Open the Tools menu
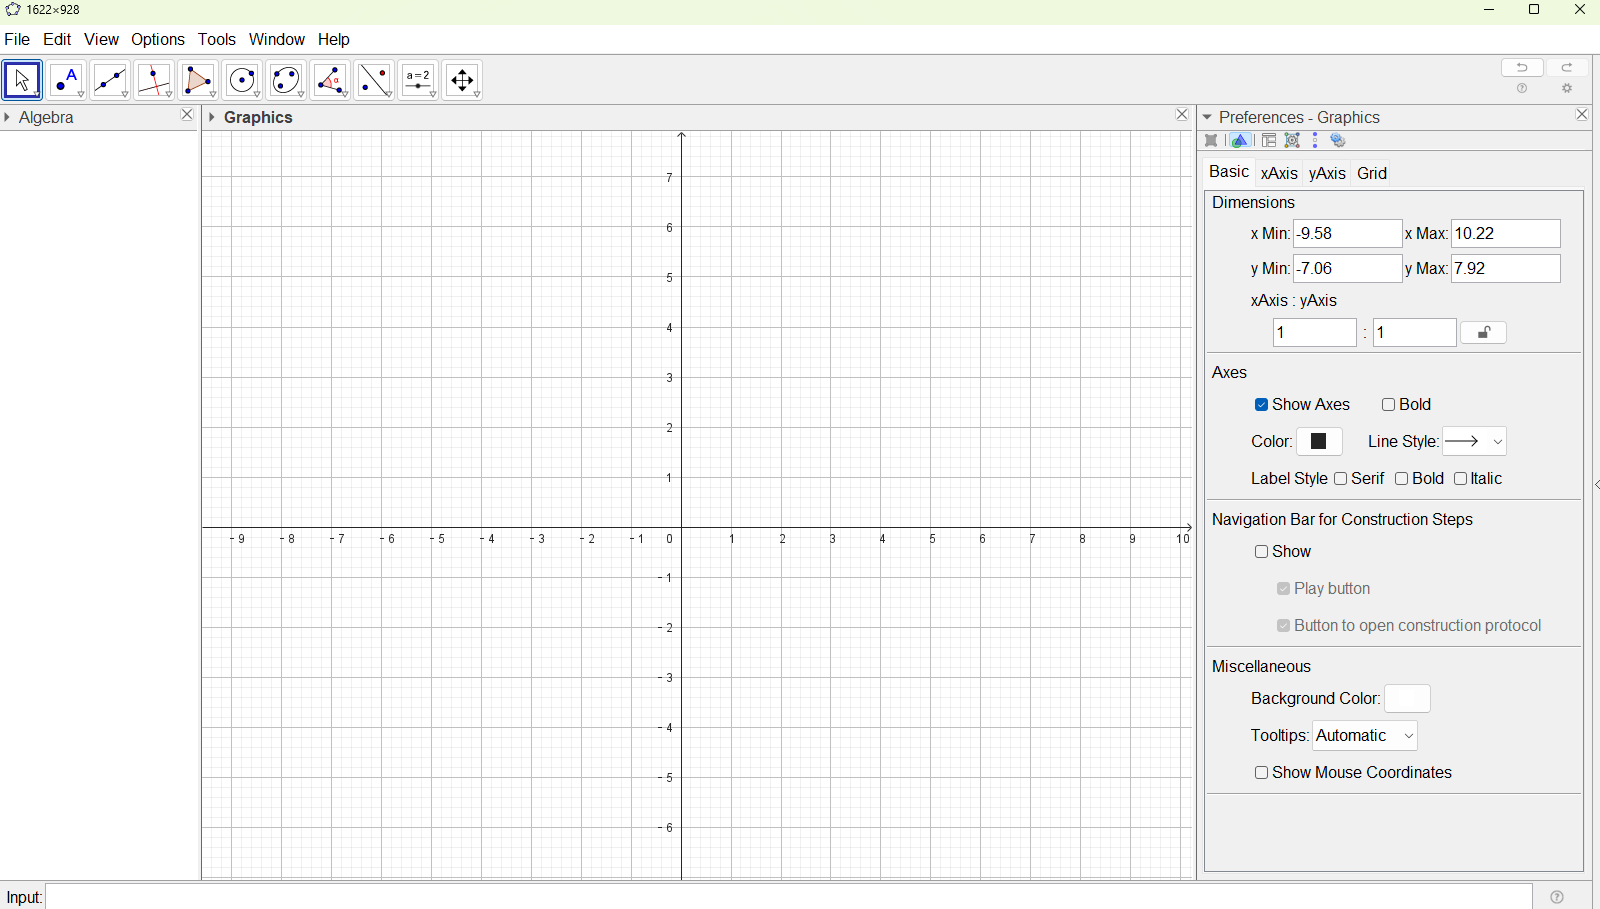This screenshot has height=909, width=1600. coord(217,39)
